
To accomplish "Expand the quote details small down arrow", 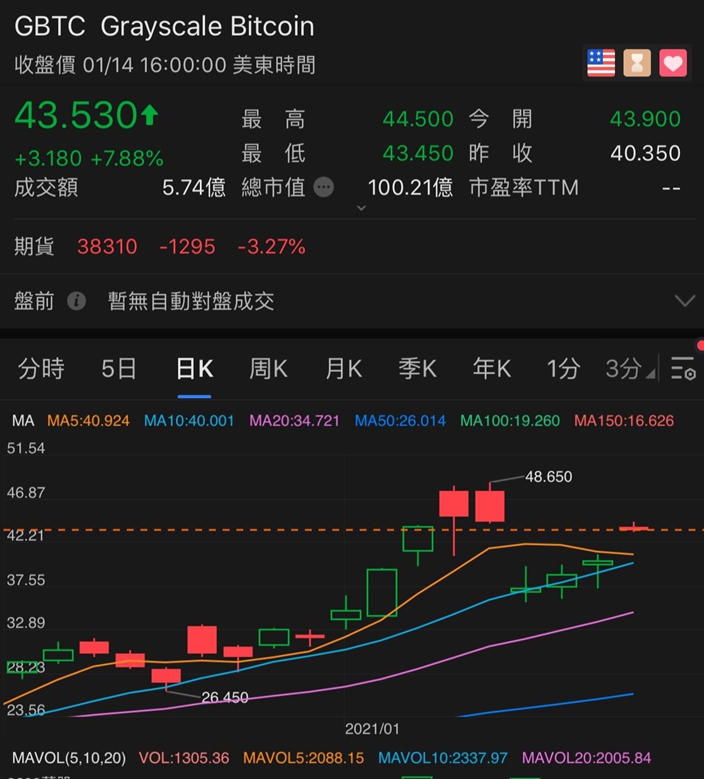I will point(362,208).
